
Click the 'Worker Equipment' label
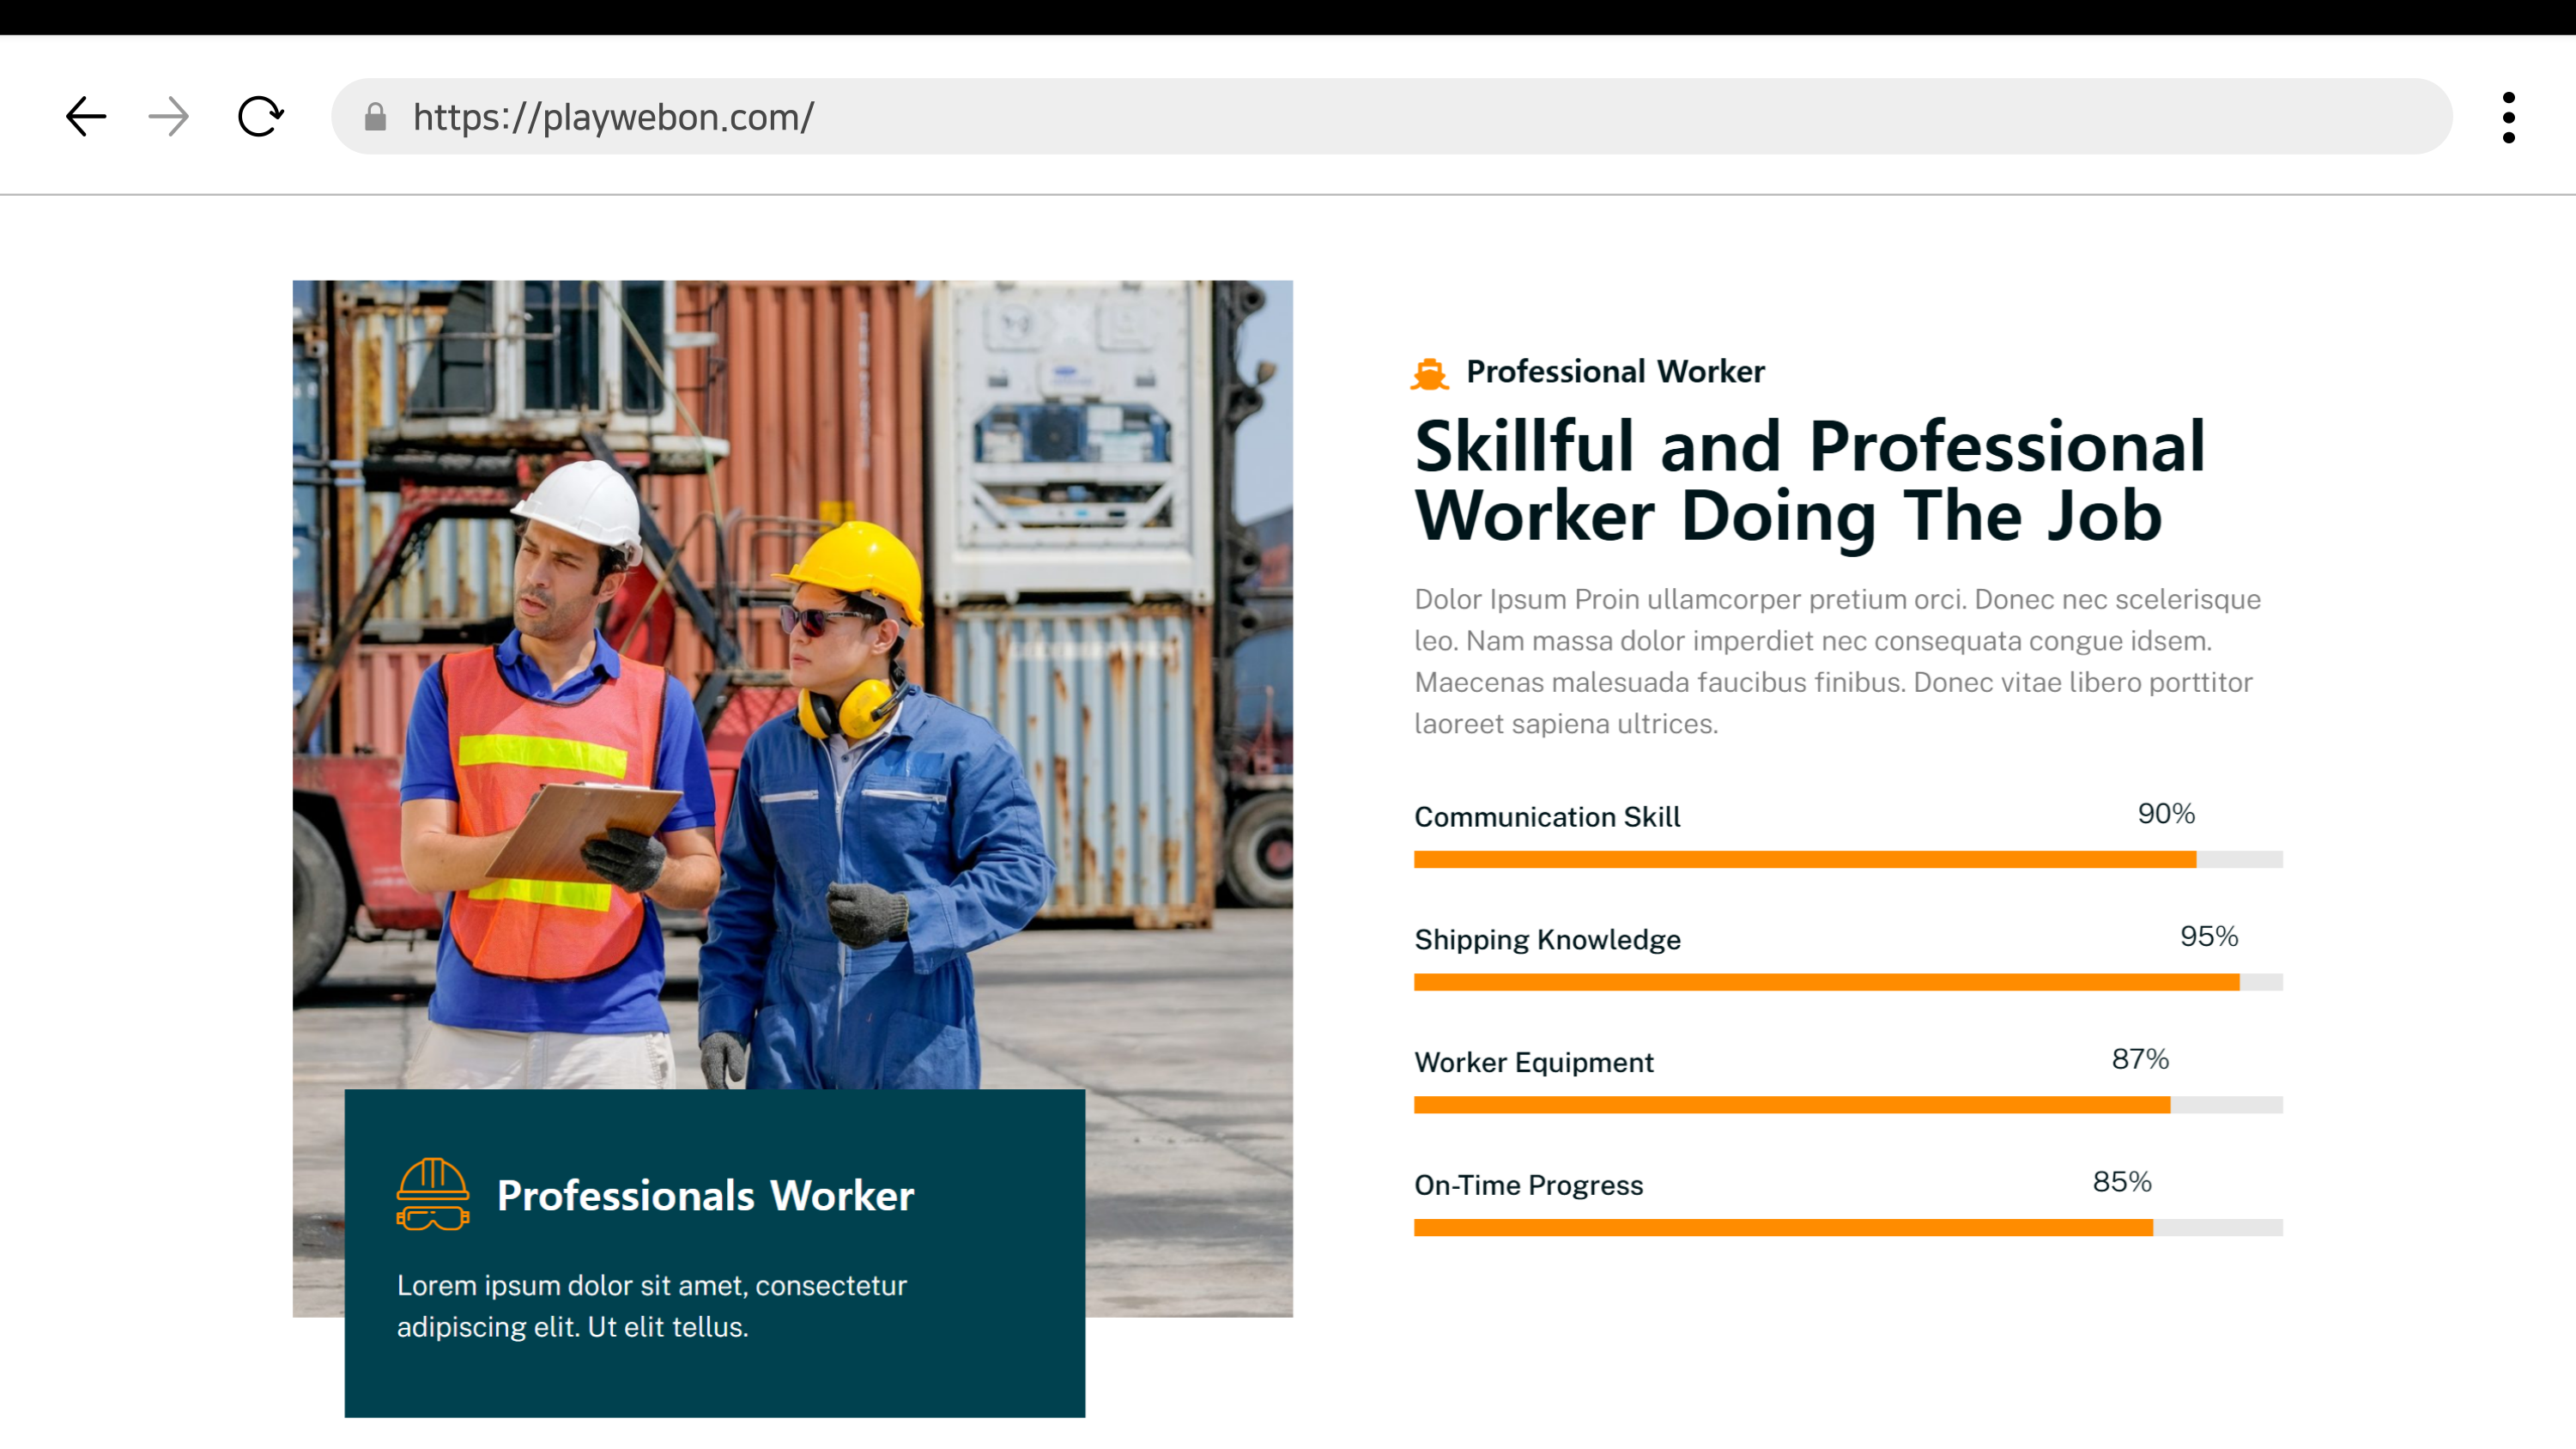[1534, 1062]
